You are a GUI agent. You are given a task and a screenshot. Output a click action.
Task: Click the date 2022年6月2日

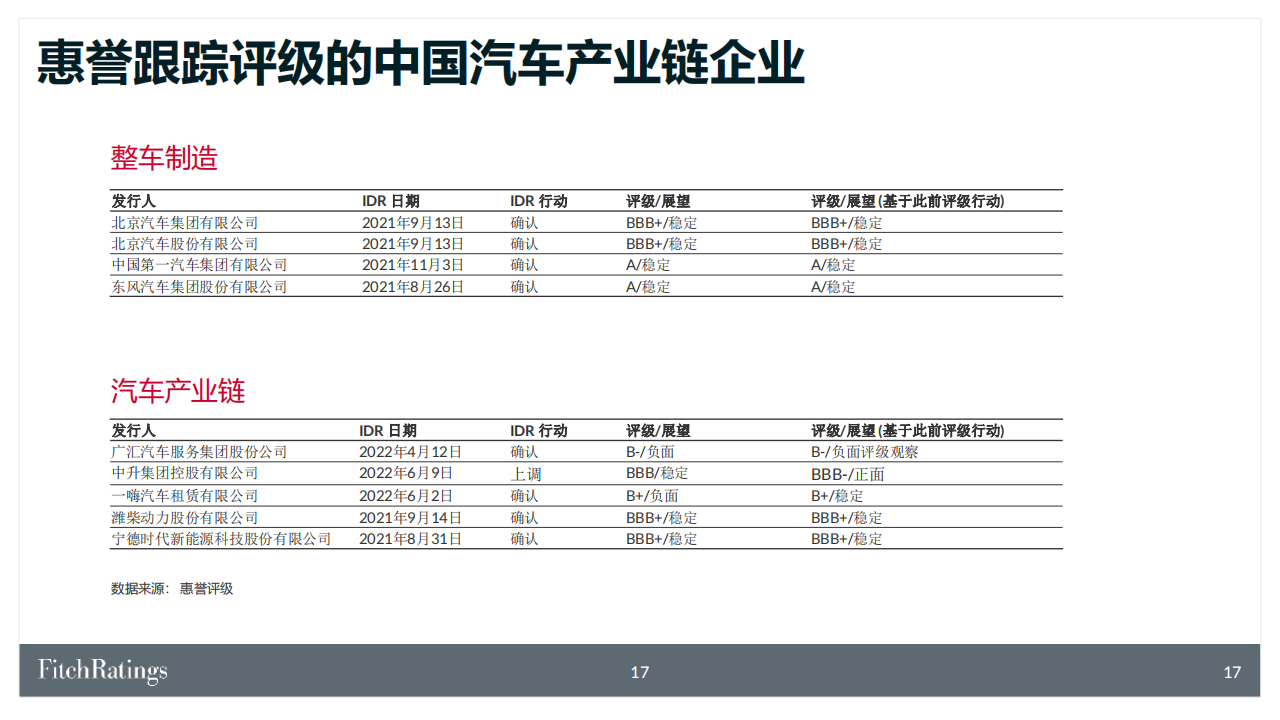coord(406,496)
